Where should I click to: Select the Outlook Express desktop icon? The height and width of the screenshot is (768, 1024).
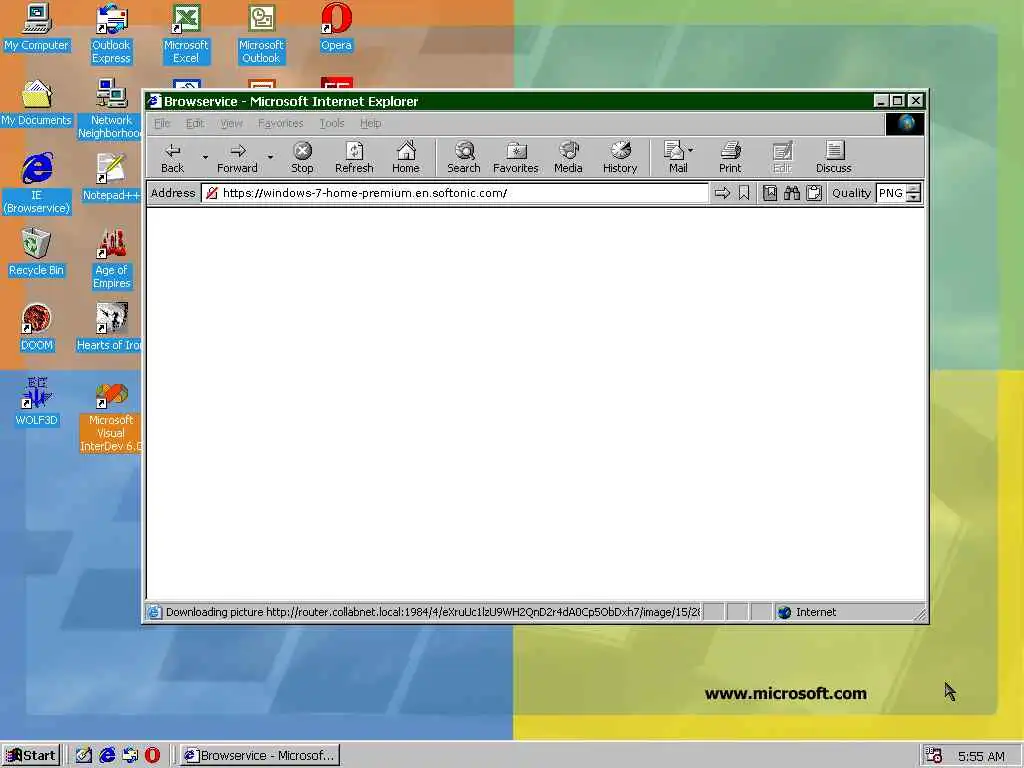coord(111,34)
